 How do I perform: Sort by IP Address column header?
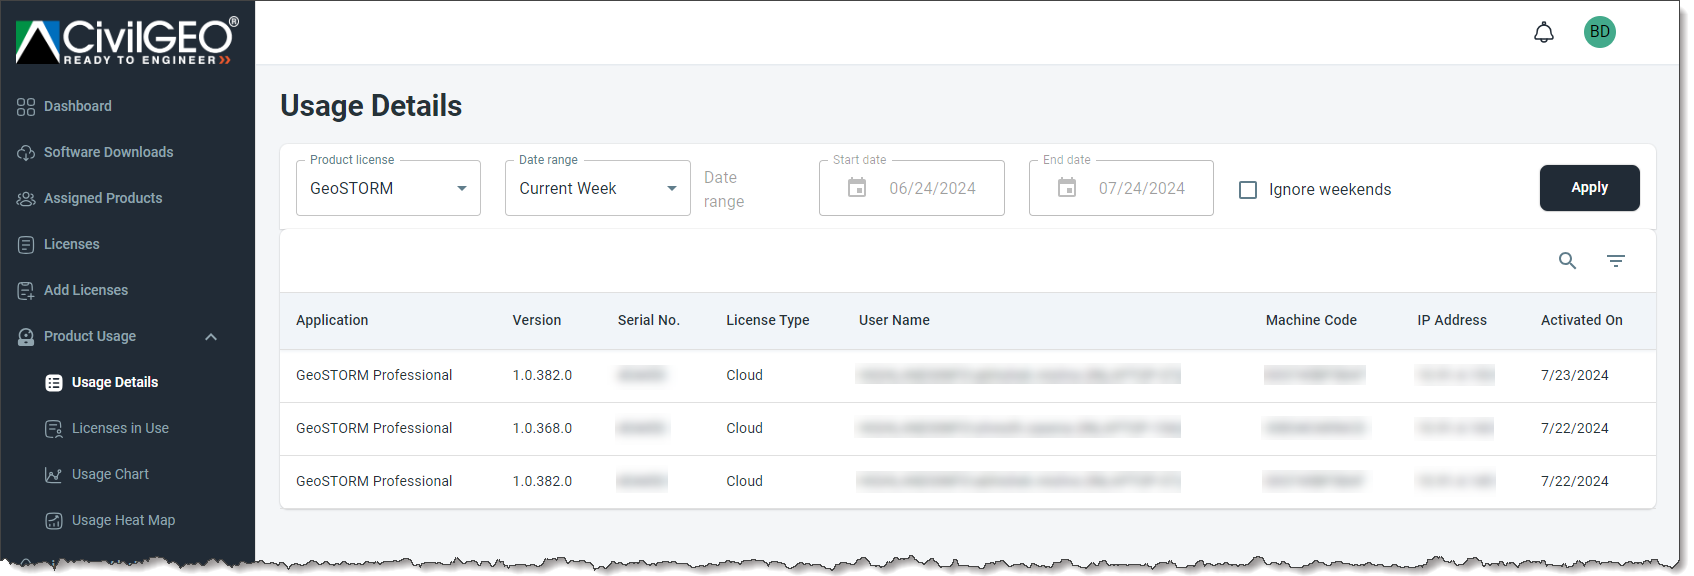pos(1452,320)
